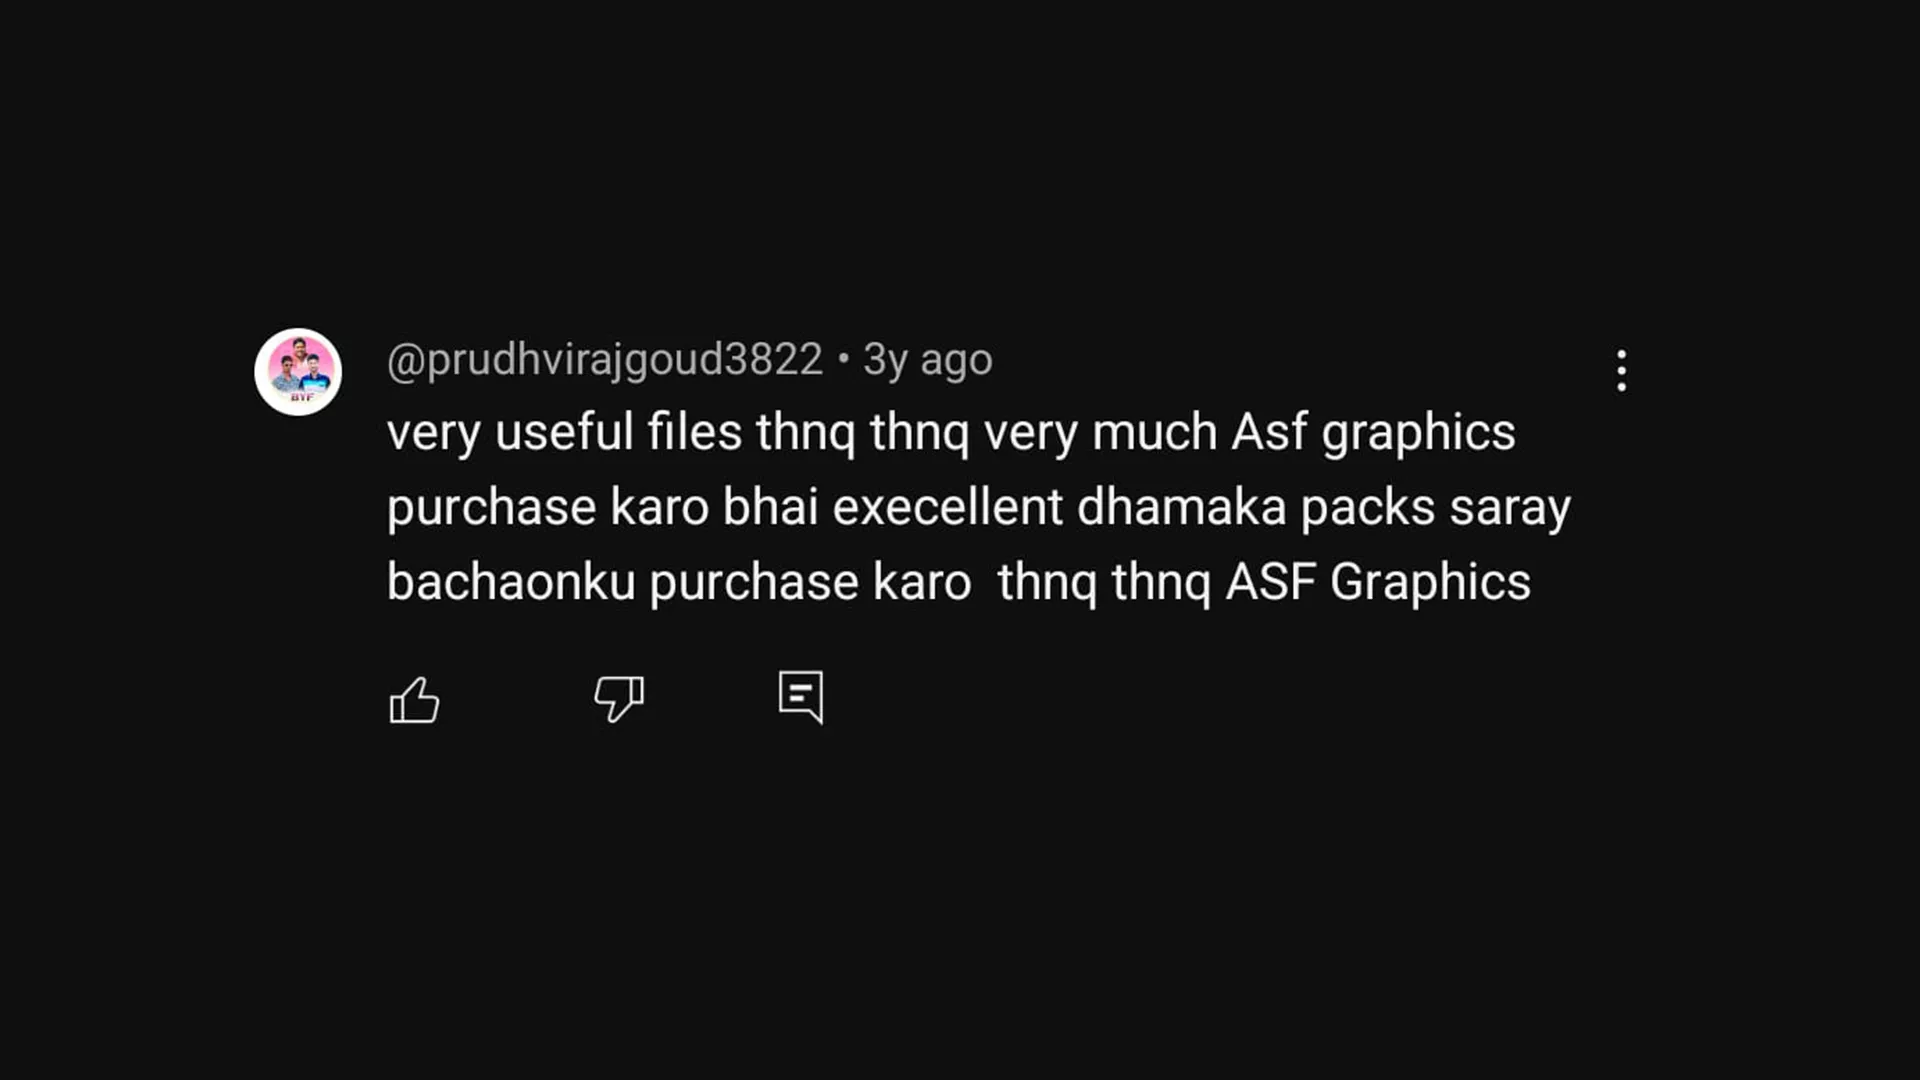Screen dimensions: 1920x1080
Task: Like the comment with thumbs up
Action: tap(414, 699)
